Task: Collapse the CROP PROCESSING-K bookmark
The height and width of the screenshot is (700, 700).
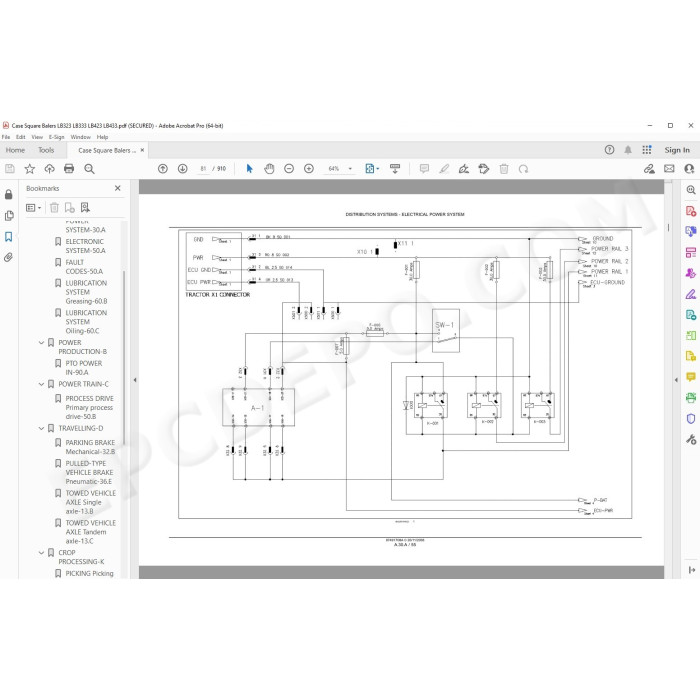Action: tap(42, 553)
